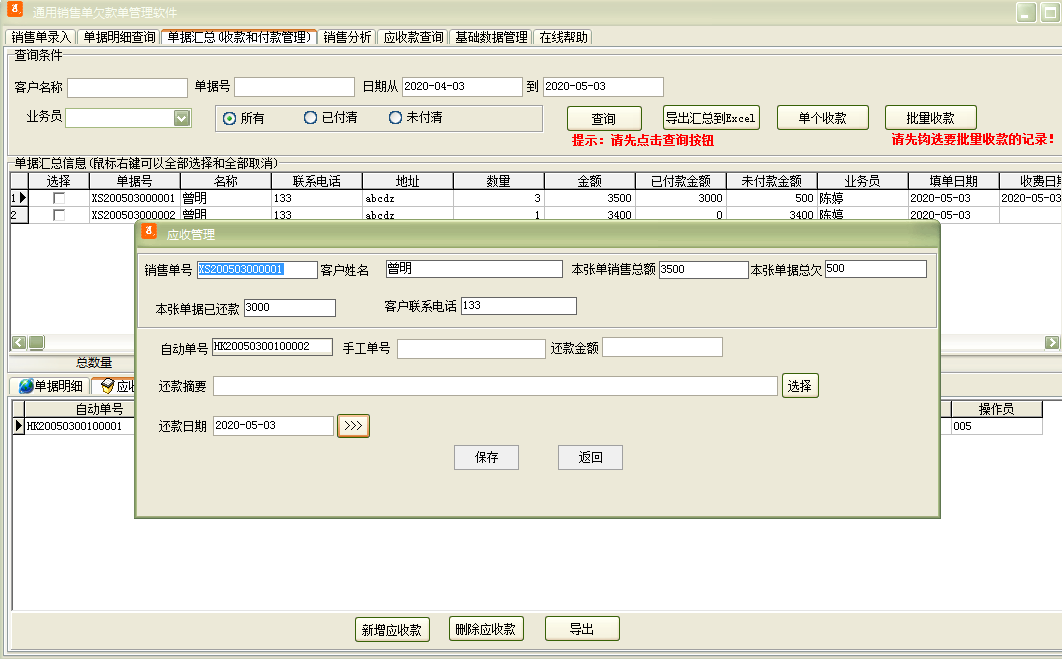Viewport: 1062px width, 659px height.
Task: Click cell XS200503000002 in the grid
Action: pyautogui.click(x=134, y=215)
